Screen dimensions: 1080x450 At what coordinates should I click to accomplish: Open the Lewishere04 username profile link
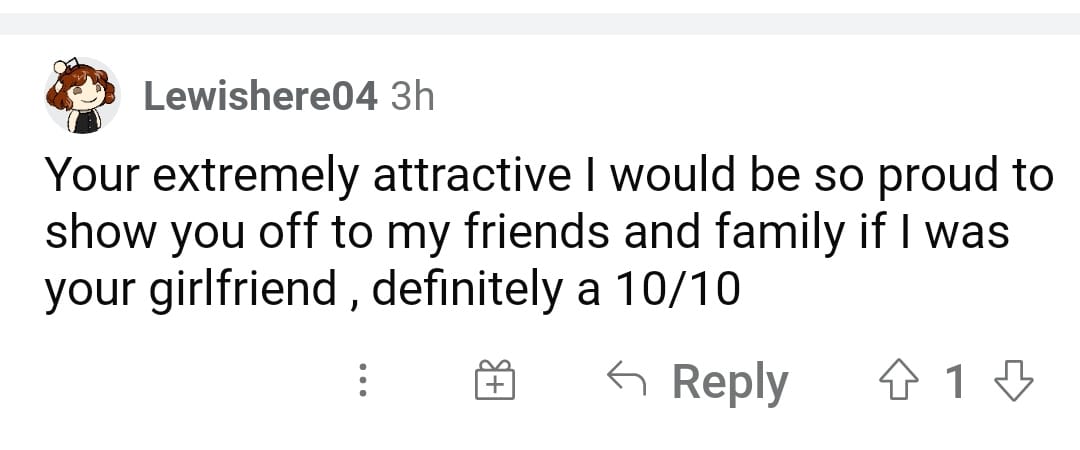pos(260,97)
